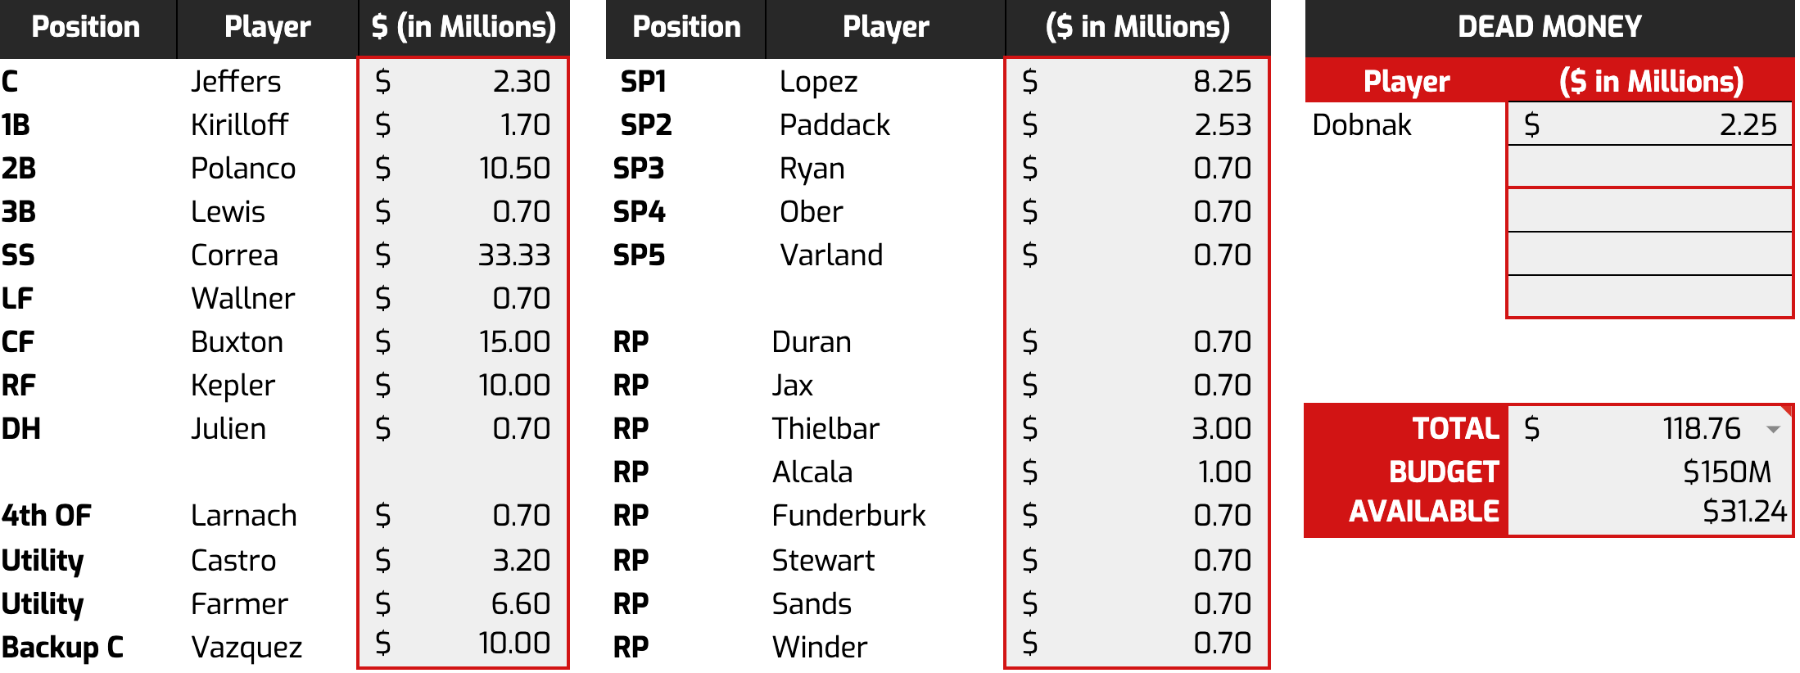Viewport: 1800px width, 673px height.
Task: Select Thielbar's 3.00 salary cell
Action: coord(1137,429)
